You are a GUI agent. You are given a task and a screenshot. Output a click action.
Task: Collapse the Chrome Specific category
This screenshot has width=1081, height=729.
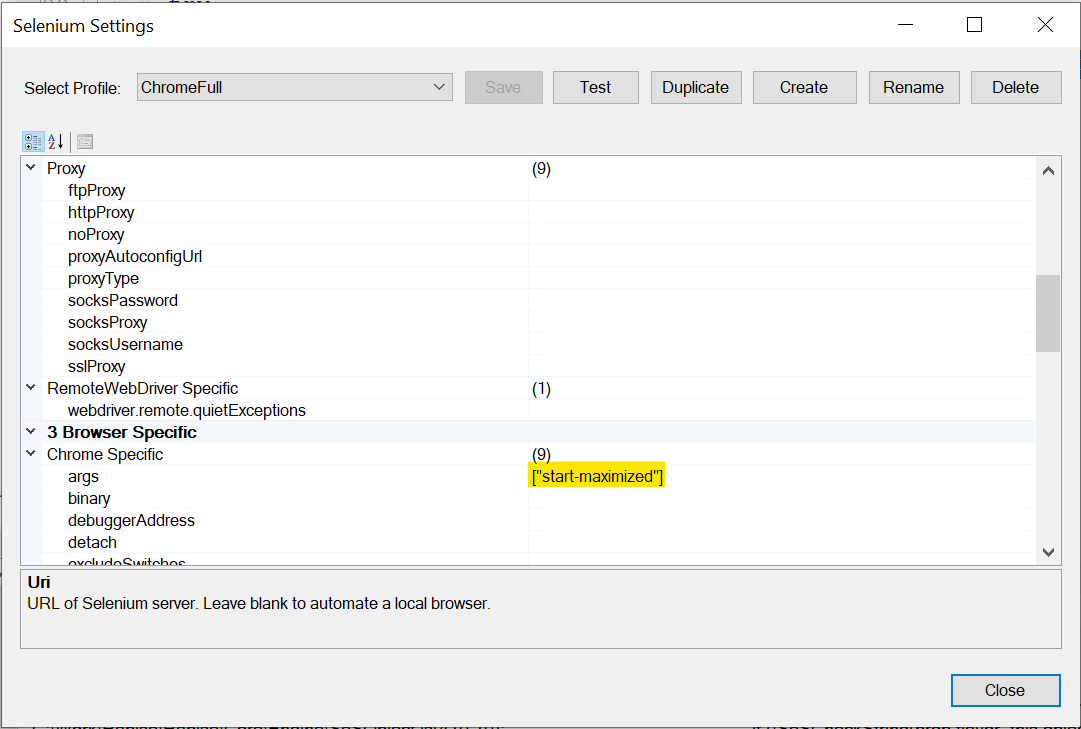click(31, 454)
